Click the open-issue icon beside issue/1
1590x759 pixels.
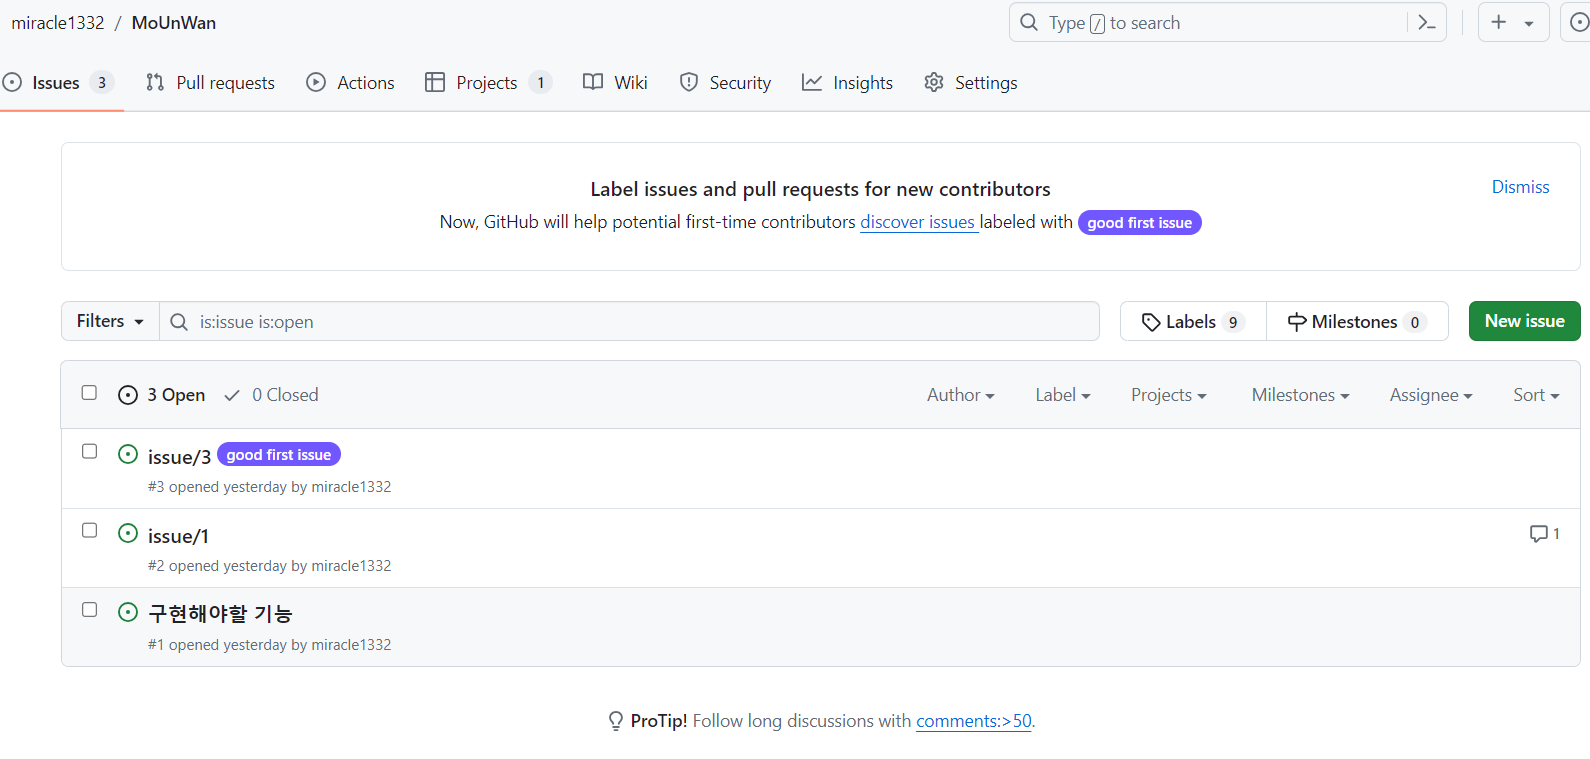[128, 533]
